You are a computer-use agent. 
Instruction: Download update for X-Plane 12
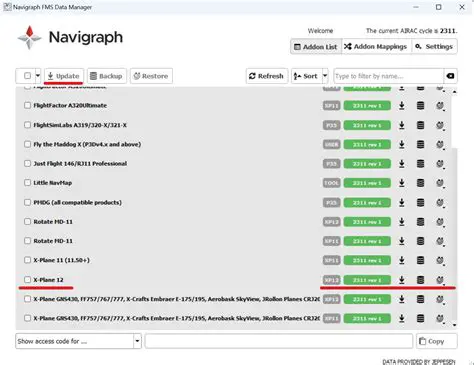[x=402, y=280]
